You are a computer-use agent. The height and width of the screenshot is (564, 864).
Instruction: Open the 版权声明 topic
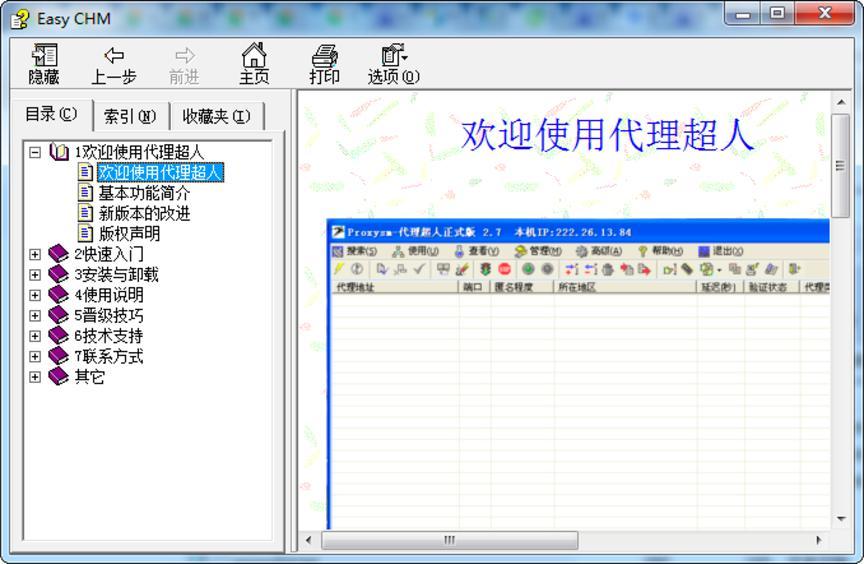click(129, 234)
